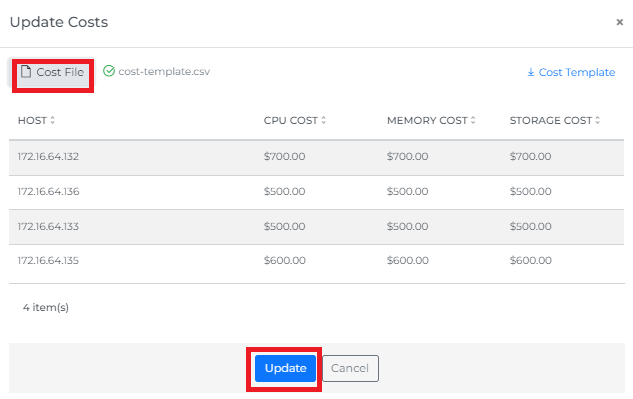Click the $600.00 storage cost cell

coord(530,260)
